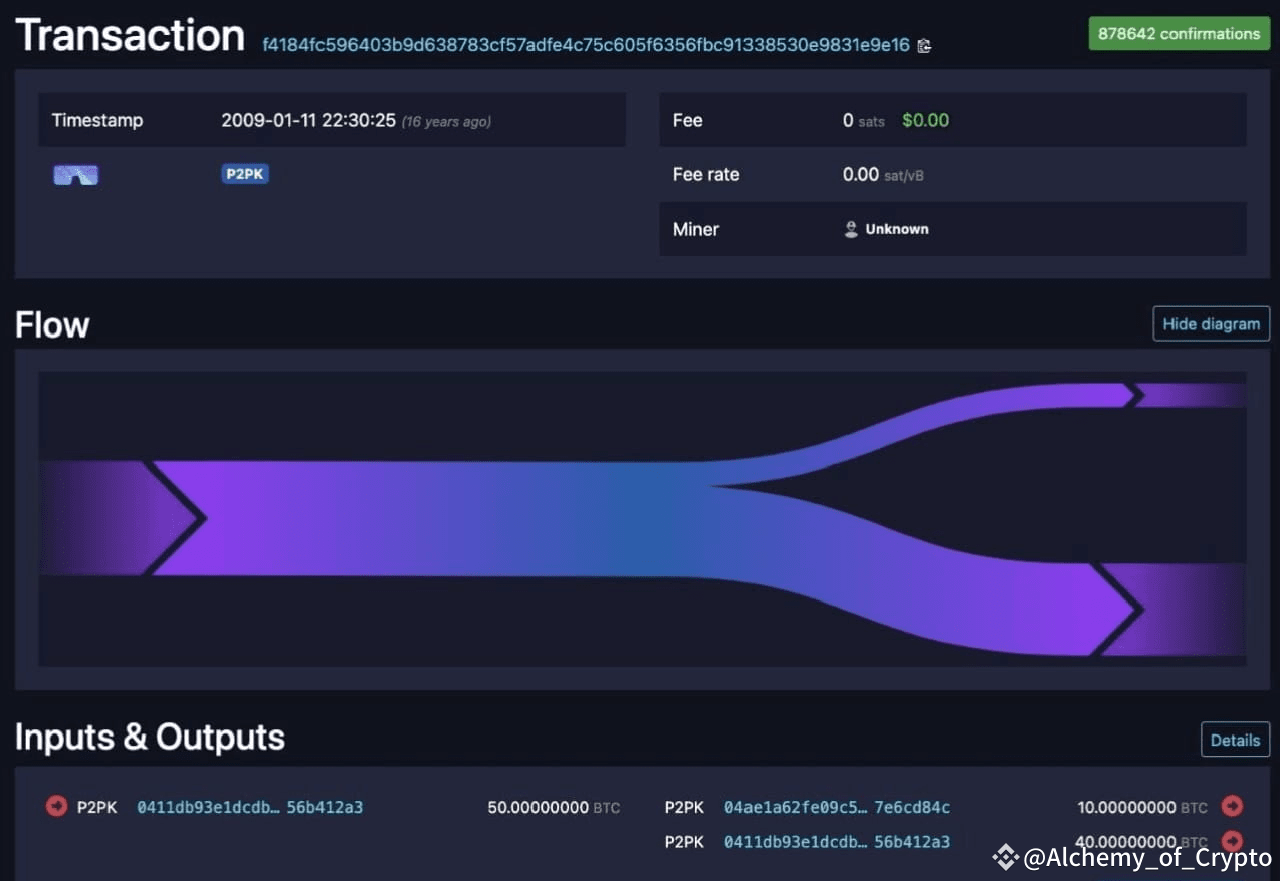This screenshot has width=1280, height=881.
Task: Click the red input arrow beside P2PK input
Action: click(56, 806)
